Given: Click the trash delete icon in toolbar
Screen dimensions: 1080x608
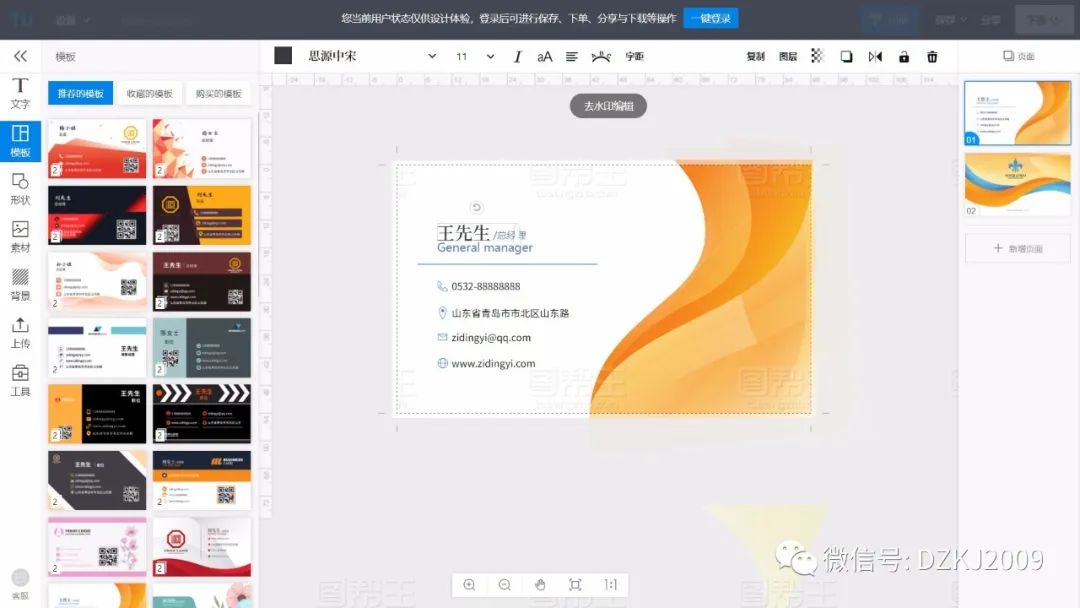Looking at the screenshot, I should tap(932, 57).
